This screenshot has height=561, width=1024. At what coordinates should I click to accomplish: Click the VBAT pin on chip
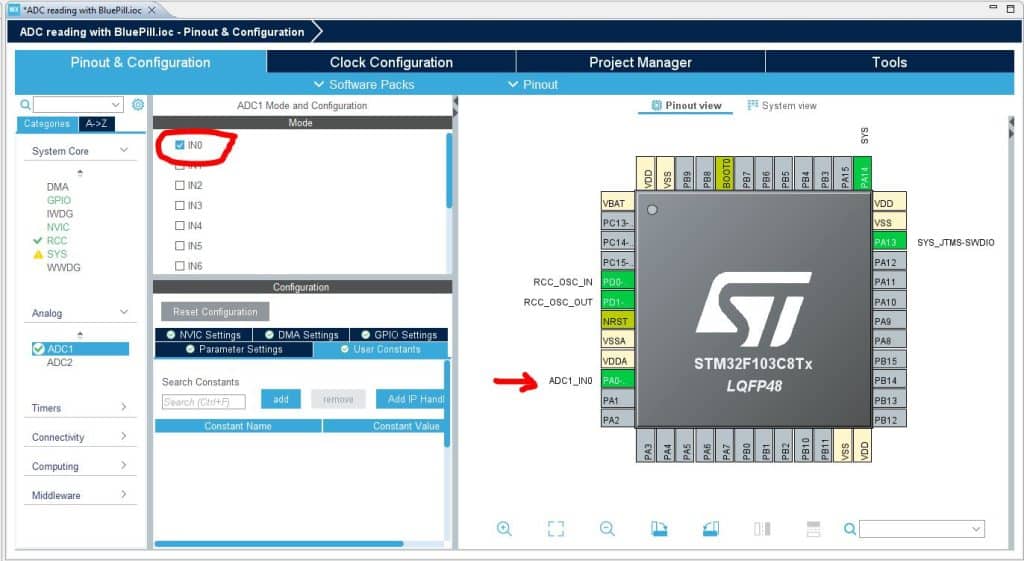pos(617,203)
